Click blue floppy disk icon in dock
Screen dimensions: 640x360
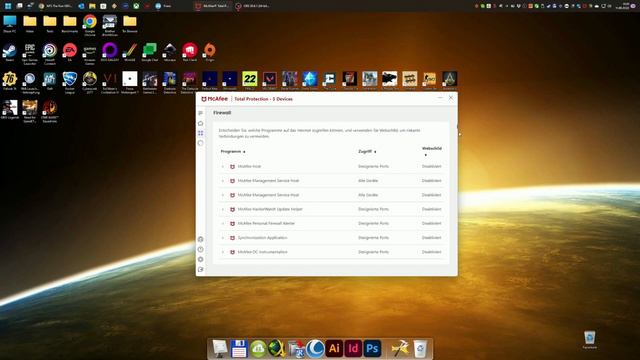(239, 349)
